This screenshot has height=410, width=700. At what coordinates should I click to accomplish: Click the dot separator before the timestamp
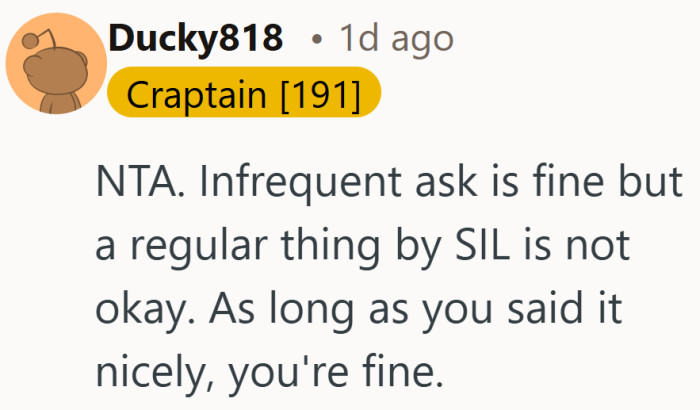pyautogui.click(x=316, y=41)
